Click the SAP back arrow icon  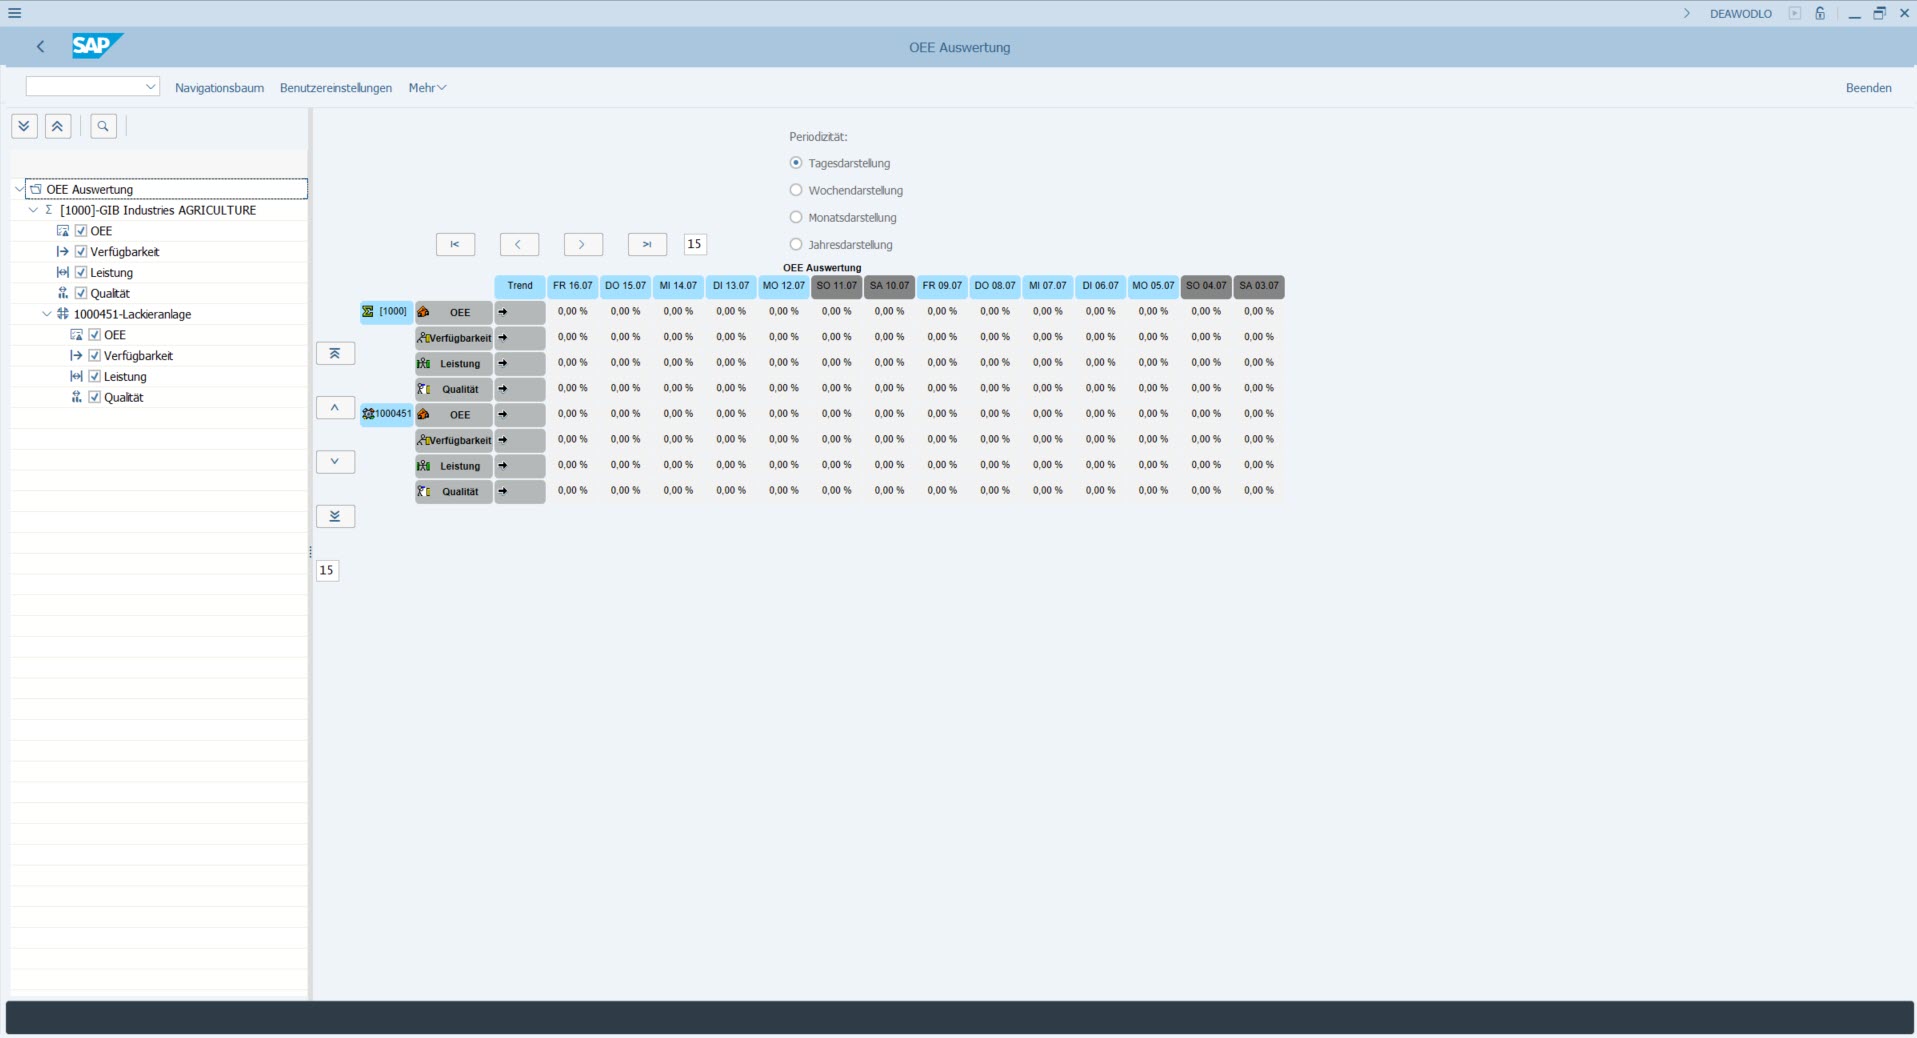point(40,46)
